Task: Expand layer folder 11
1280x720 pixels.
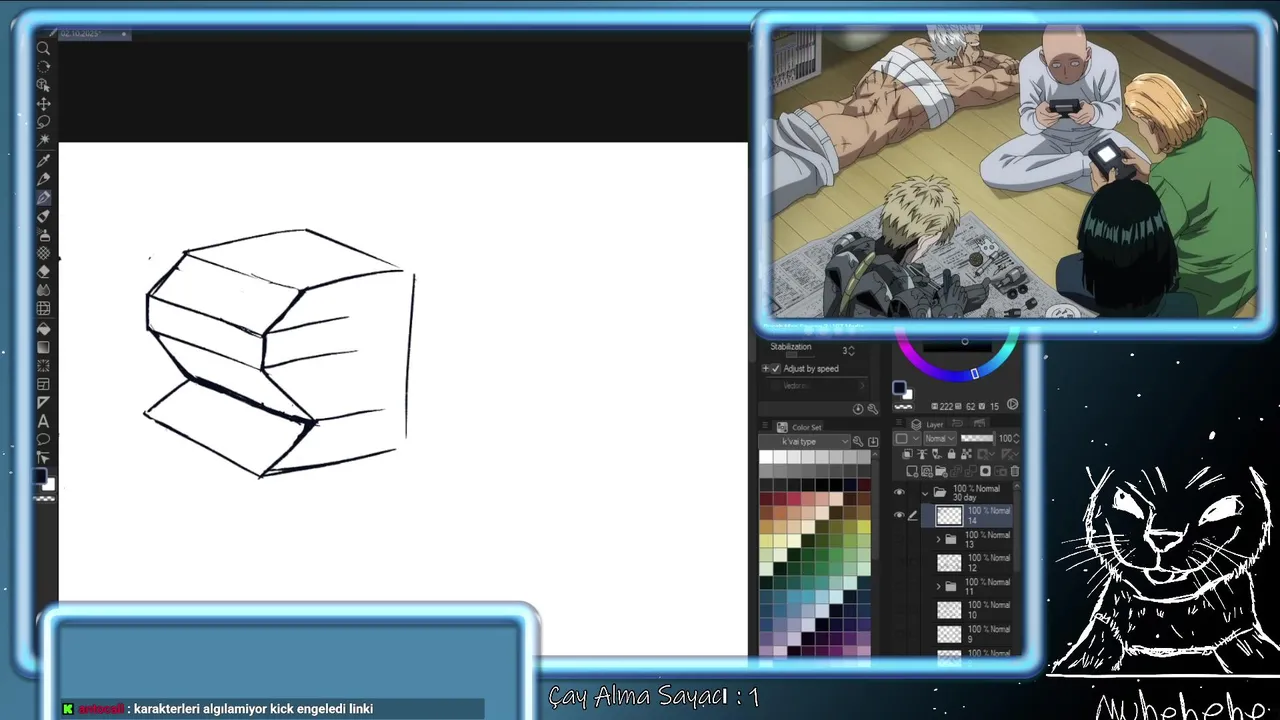Action: point(938,587)
